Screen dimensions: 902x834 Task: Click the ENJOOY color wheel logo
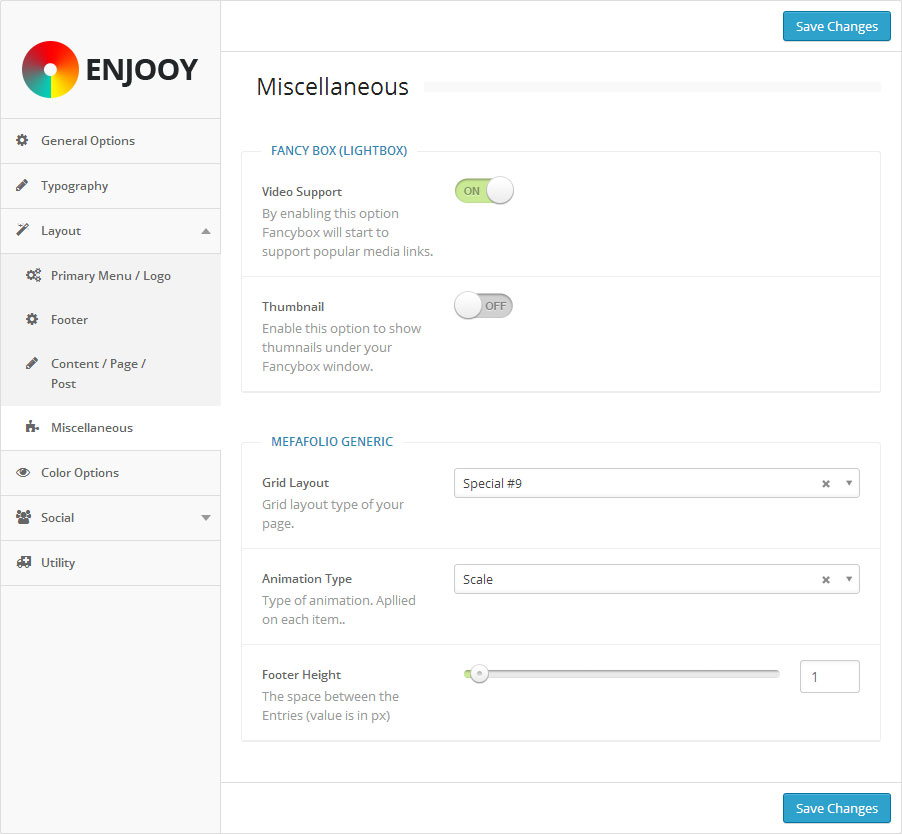coord(50,69)
